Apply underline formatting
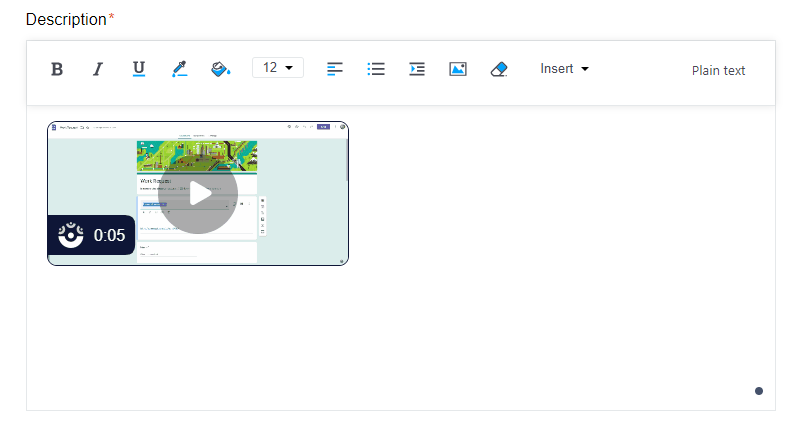The image size is (801, 423). [138, 68]
